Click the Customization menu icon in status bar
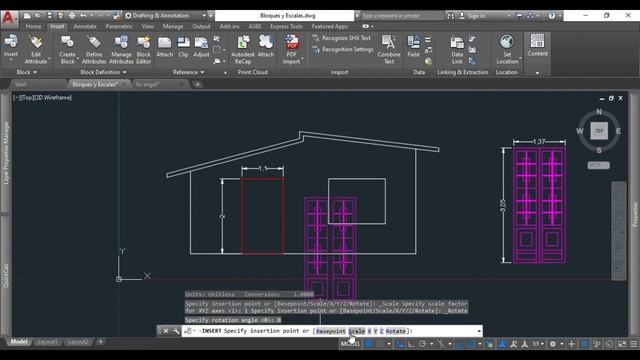The width and height of the screenshot is (640, 360). tap(633, 344)
